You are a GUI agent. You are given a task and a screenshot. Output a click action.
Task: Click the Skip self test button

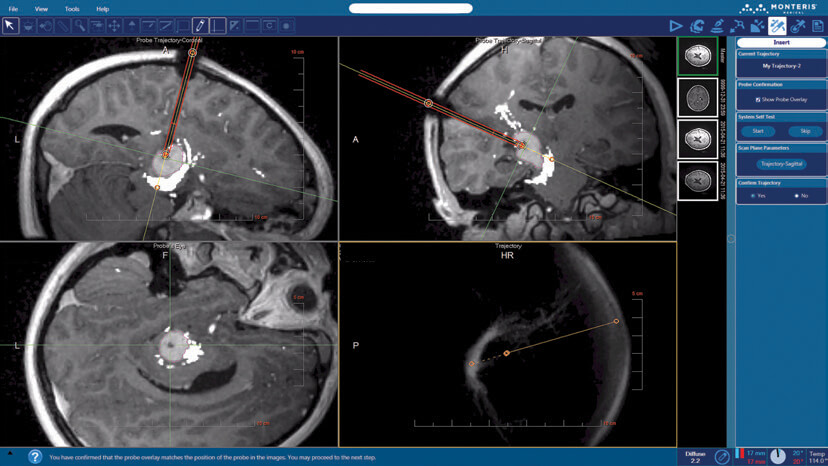(805, 131)
